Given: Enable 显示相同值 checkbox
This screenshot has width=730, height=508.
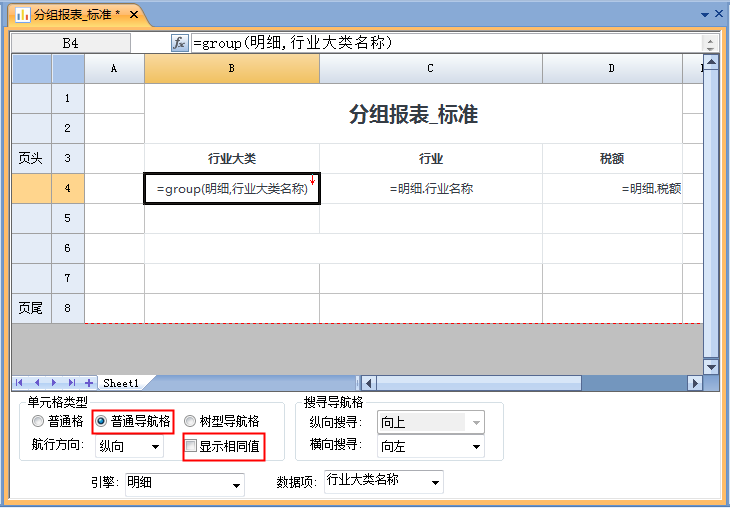Looking at the screenshot, I should coord(191,446).
